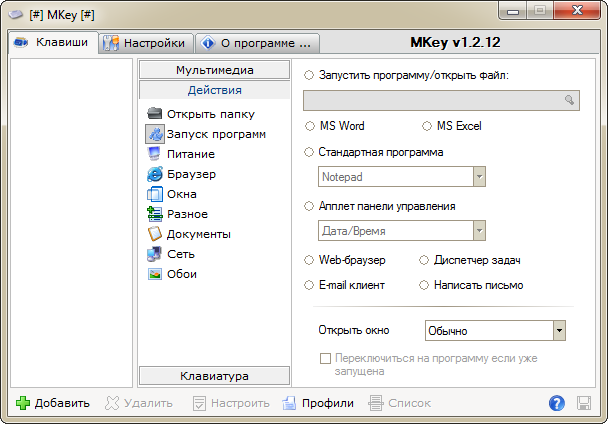Click the Профили button label
608x424 pixels.
click(328, 403)
